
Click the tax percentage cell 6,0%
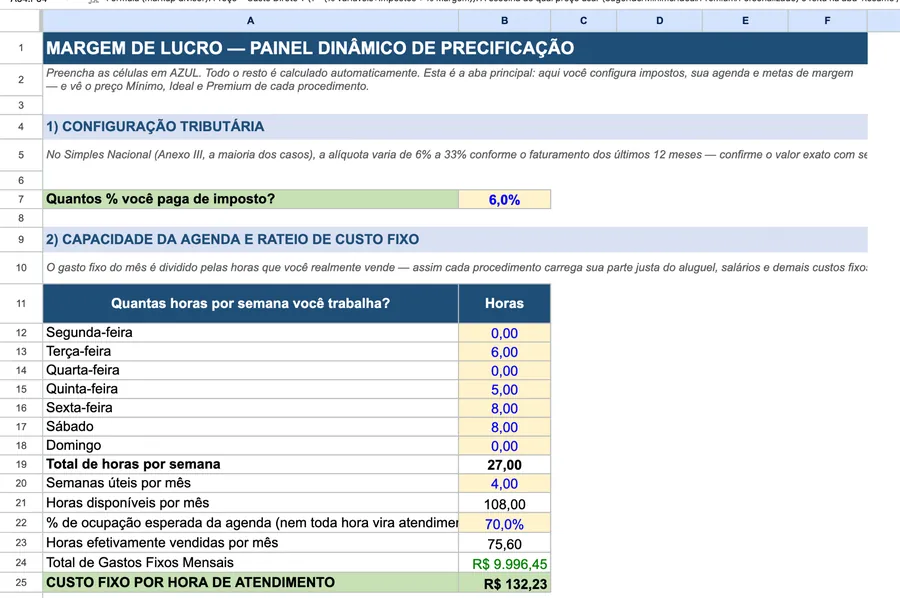click(504, 199)
